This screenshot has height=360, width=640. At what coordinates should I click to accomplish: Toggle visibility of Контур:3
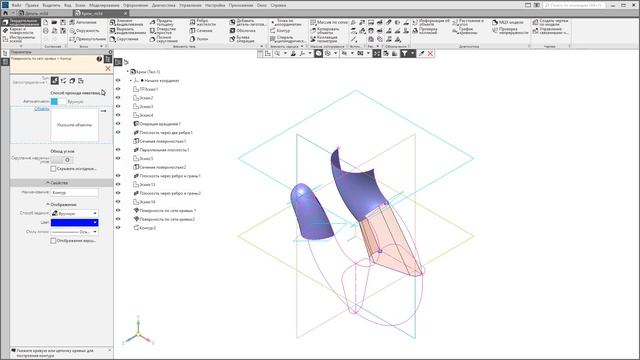click(x=118, y=228)
